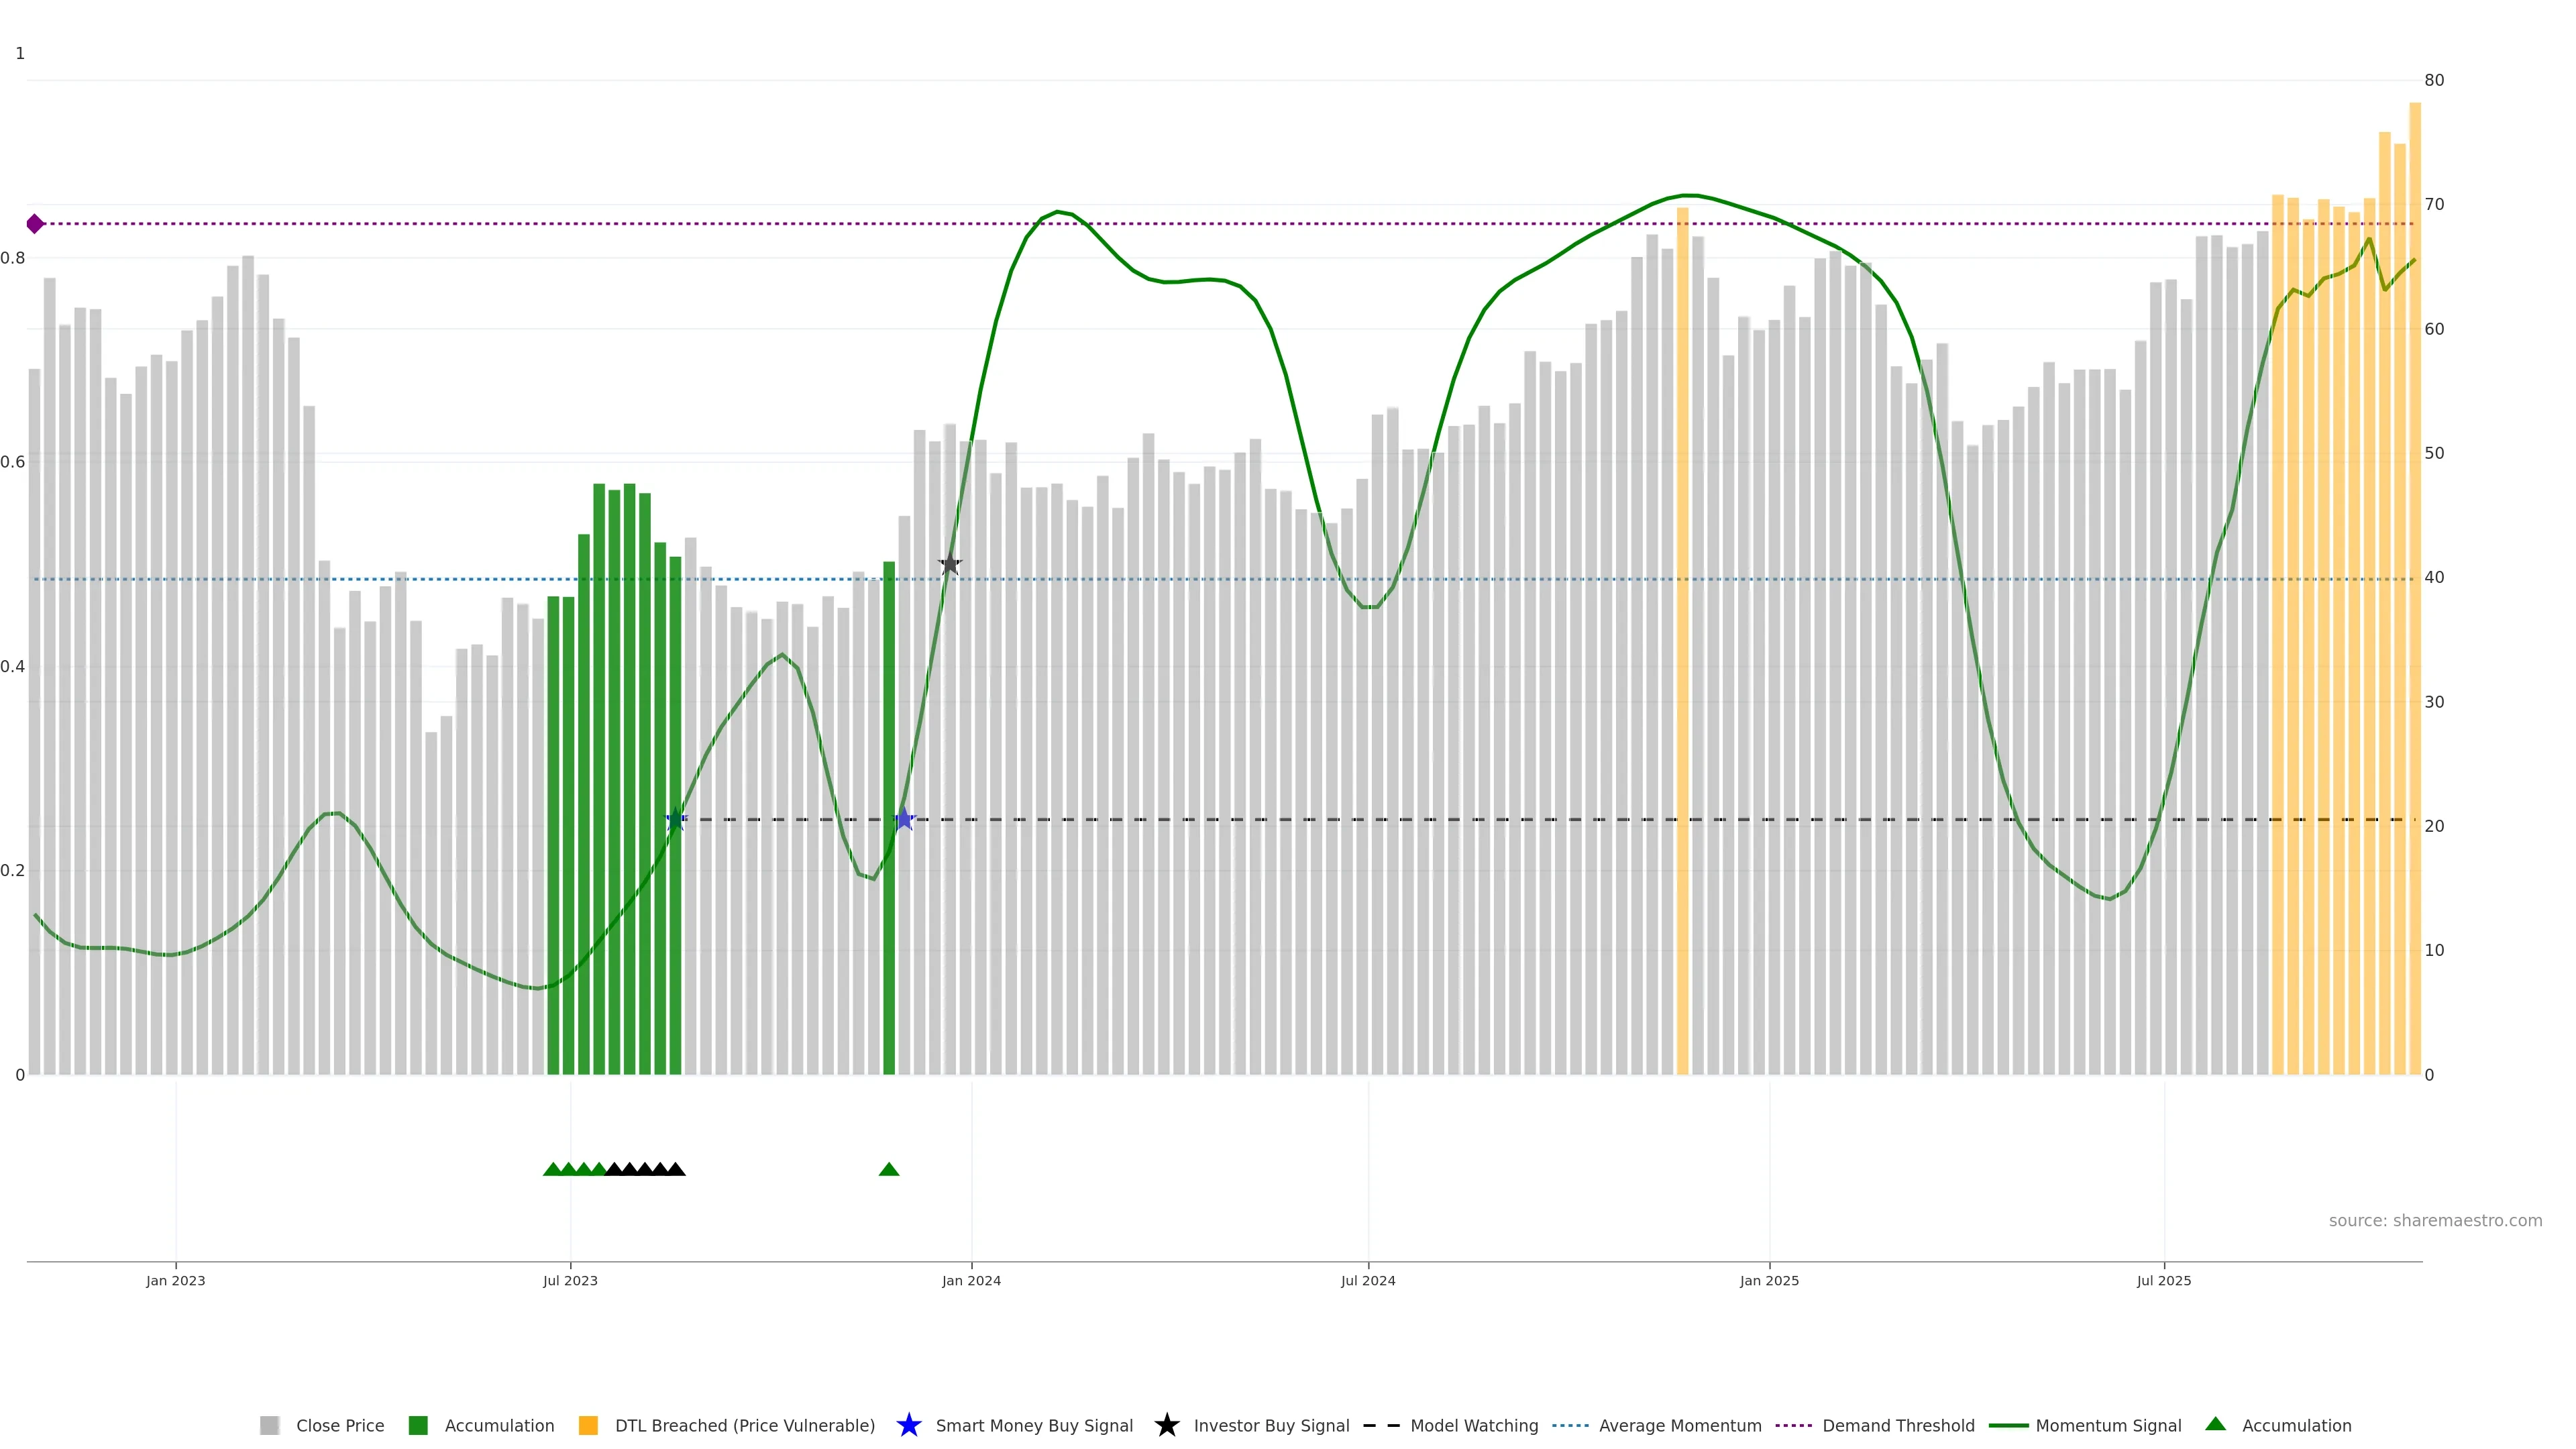
Task: Click the source: sharemaestro.com text
Action: pos(2435,1220)
